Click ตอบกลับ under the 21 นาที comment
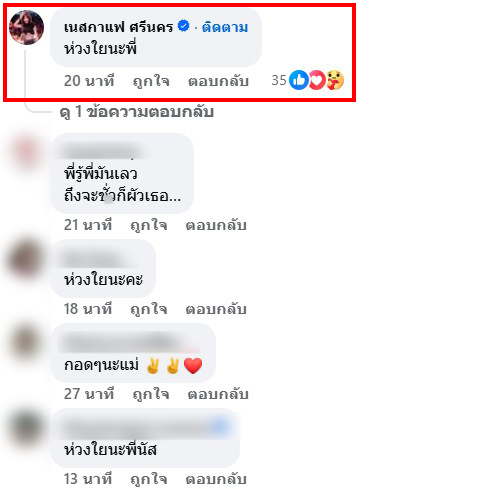 pyautogui.click(x=216, y=225)
